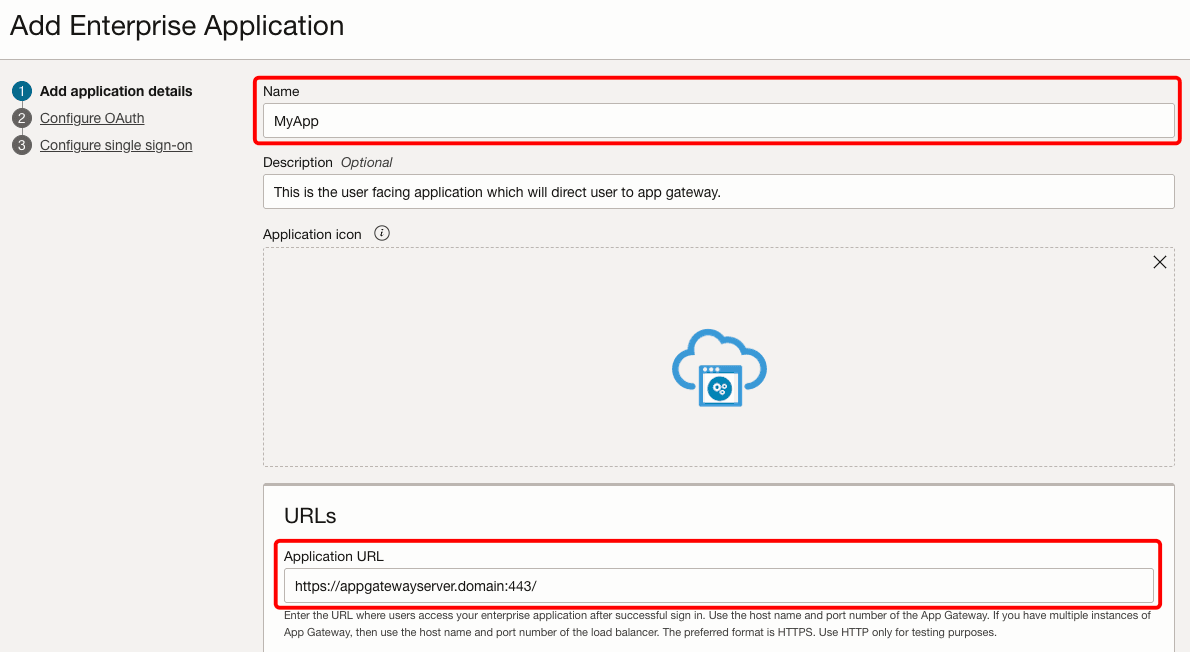1190x652 pixels.
Task: Select step 1 circle indicator
Action: 22,91
